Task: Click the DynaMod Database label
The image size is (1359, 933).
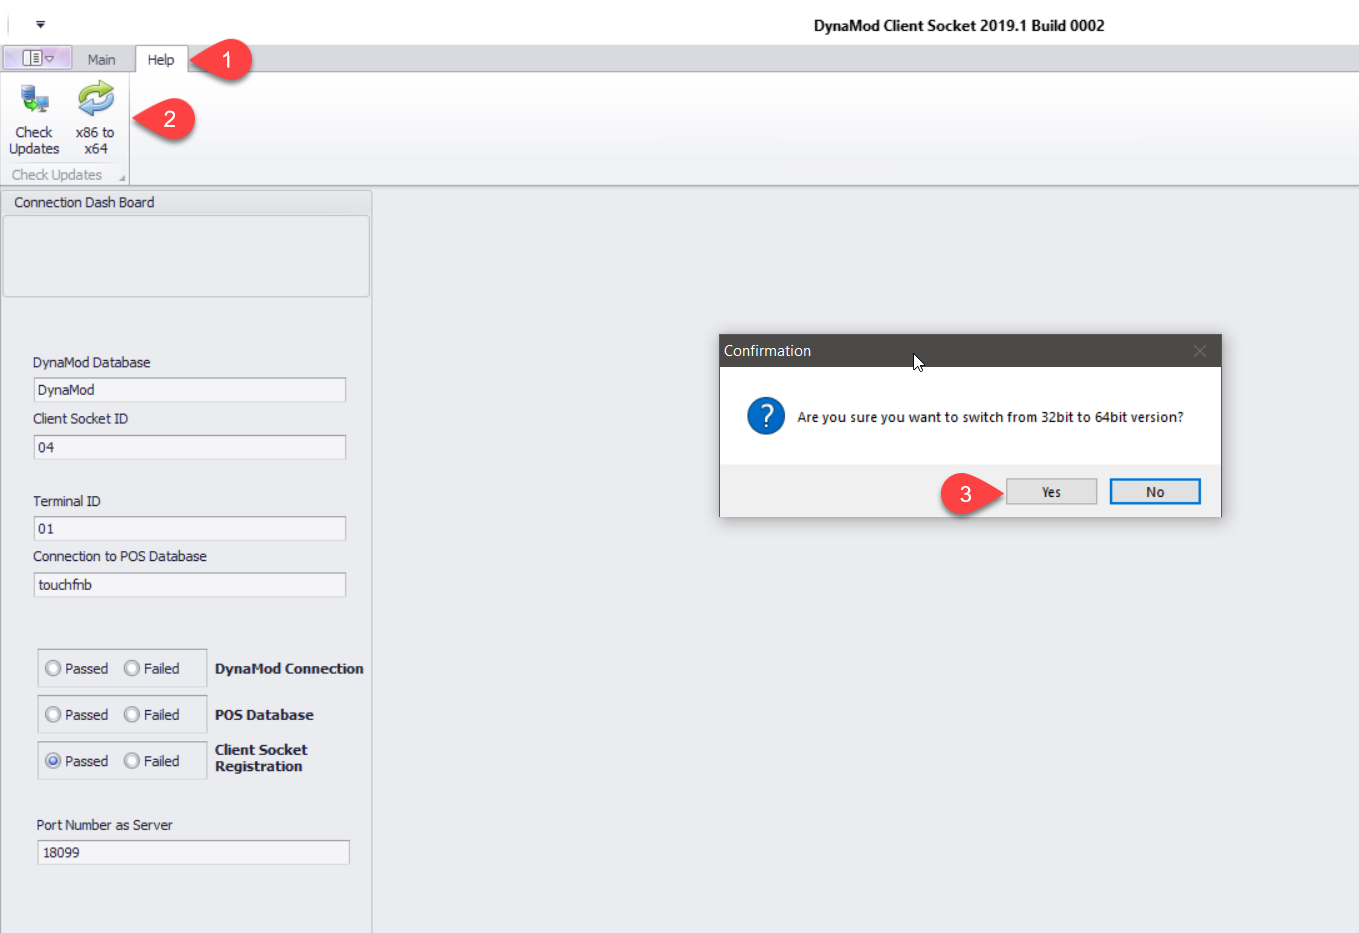Action: coord(91,363)
